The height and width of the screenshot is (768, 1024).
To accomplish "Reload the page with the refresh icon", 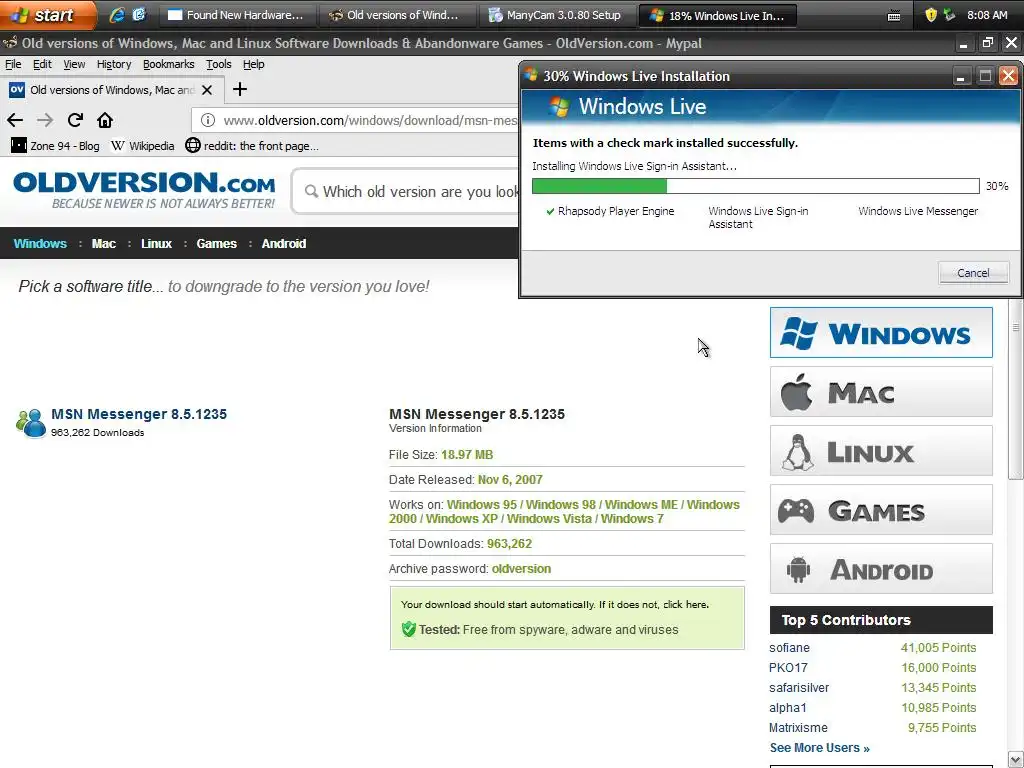I will (75, 120).
